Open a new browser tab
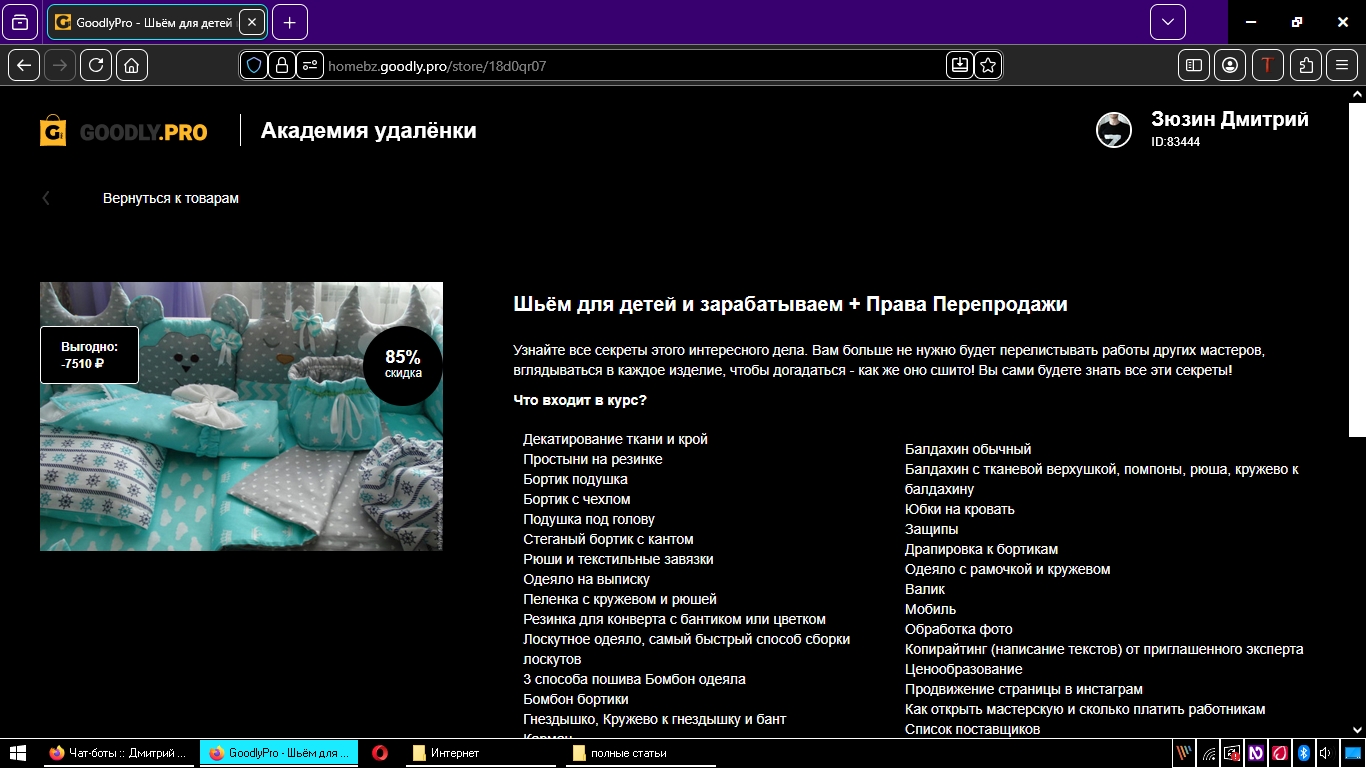The height and width of the screenshot is (768, 1366). (x=290, y=22)
